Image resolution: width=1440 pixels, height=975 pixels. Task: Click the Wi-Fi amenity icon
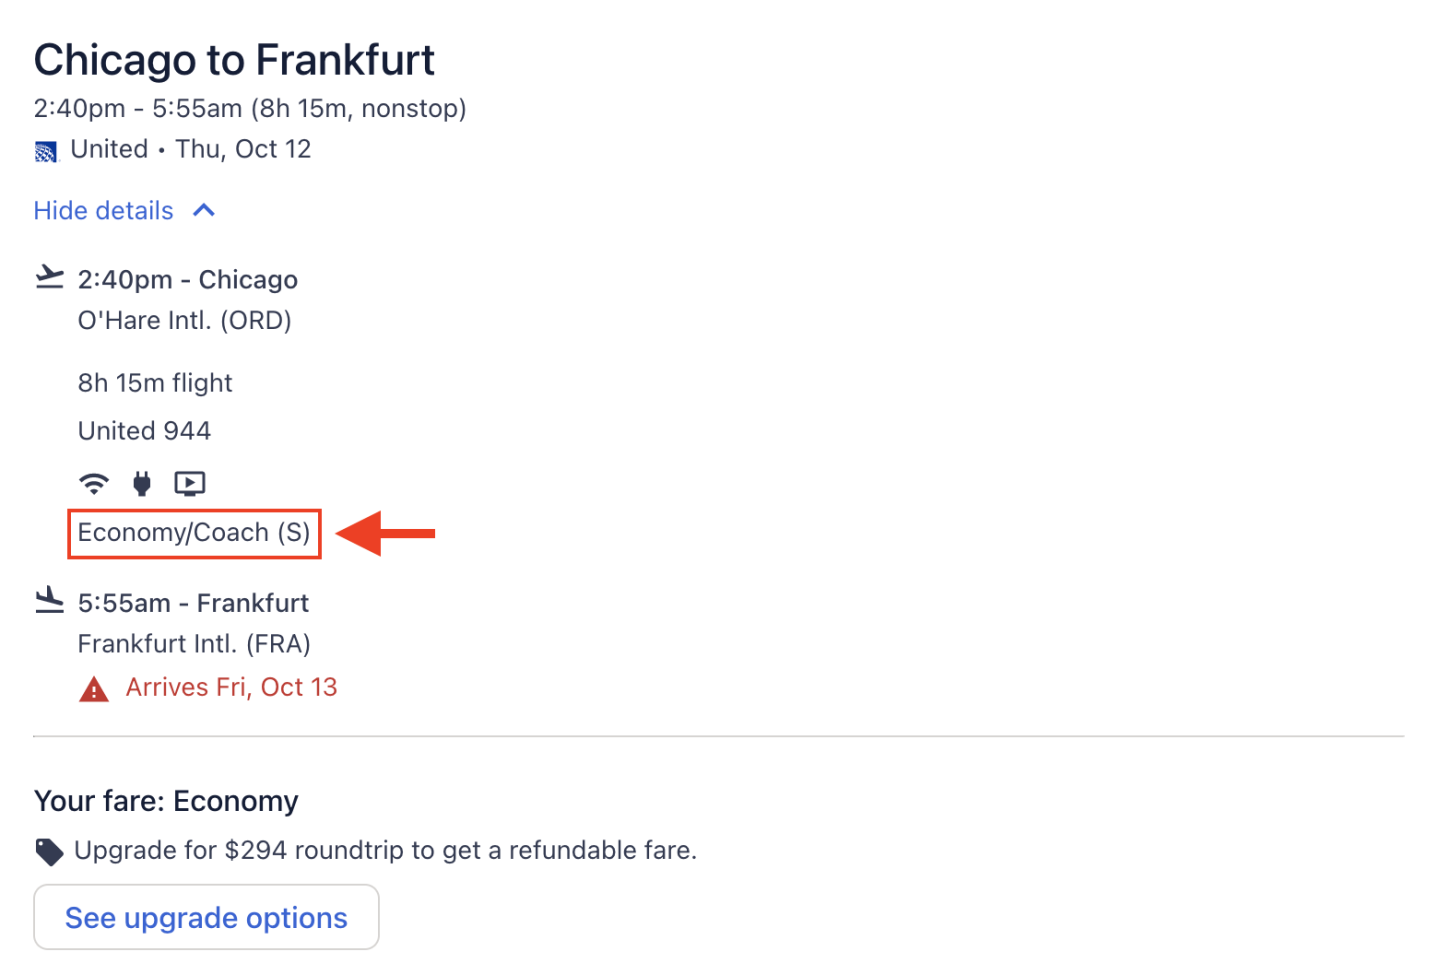tap(94, 484)
